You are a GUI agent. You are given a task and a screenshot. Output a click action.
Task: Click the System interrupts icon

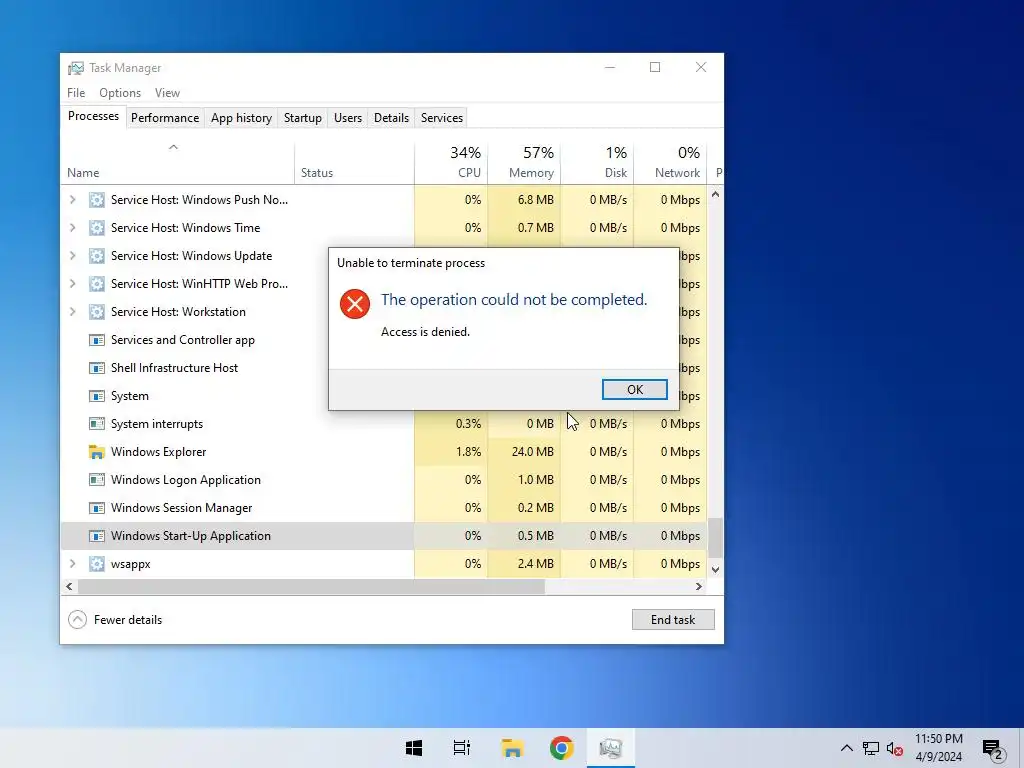coord(97,424)
